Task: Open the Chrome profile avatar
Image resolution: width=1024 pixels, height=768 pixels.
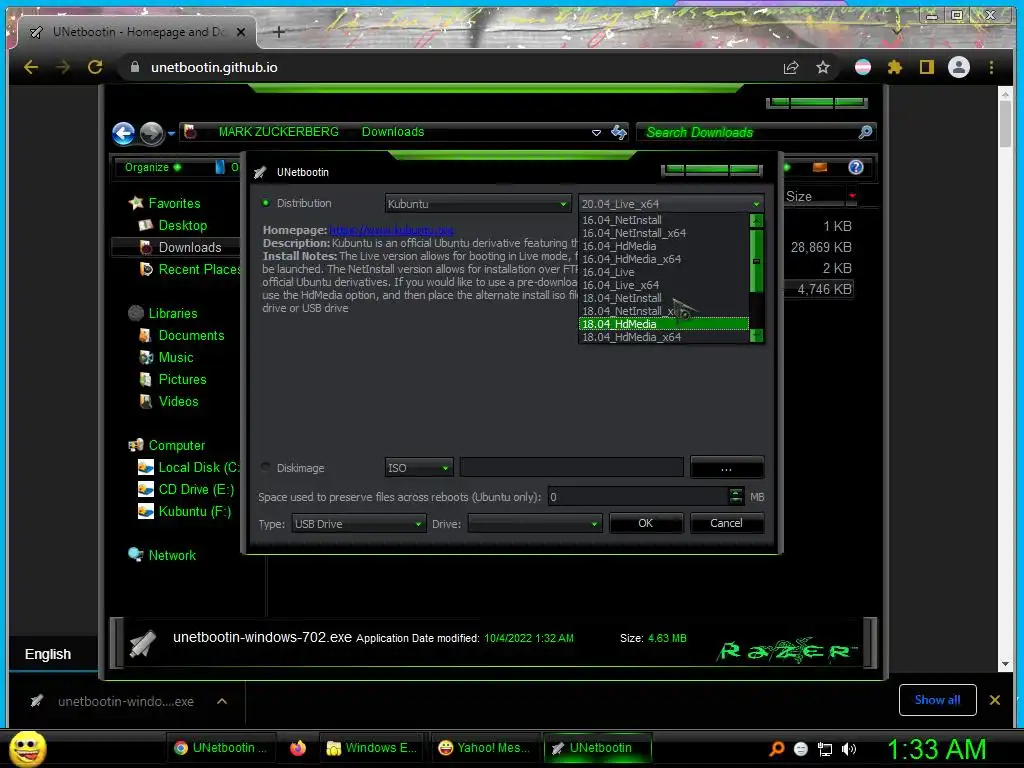Action: (959, 67)
